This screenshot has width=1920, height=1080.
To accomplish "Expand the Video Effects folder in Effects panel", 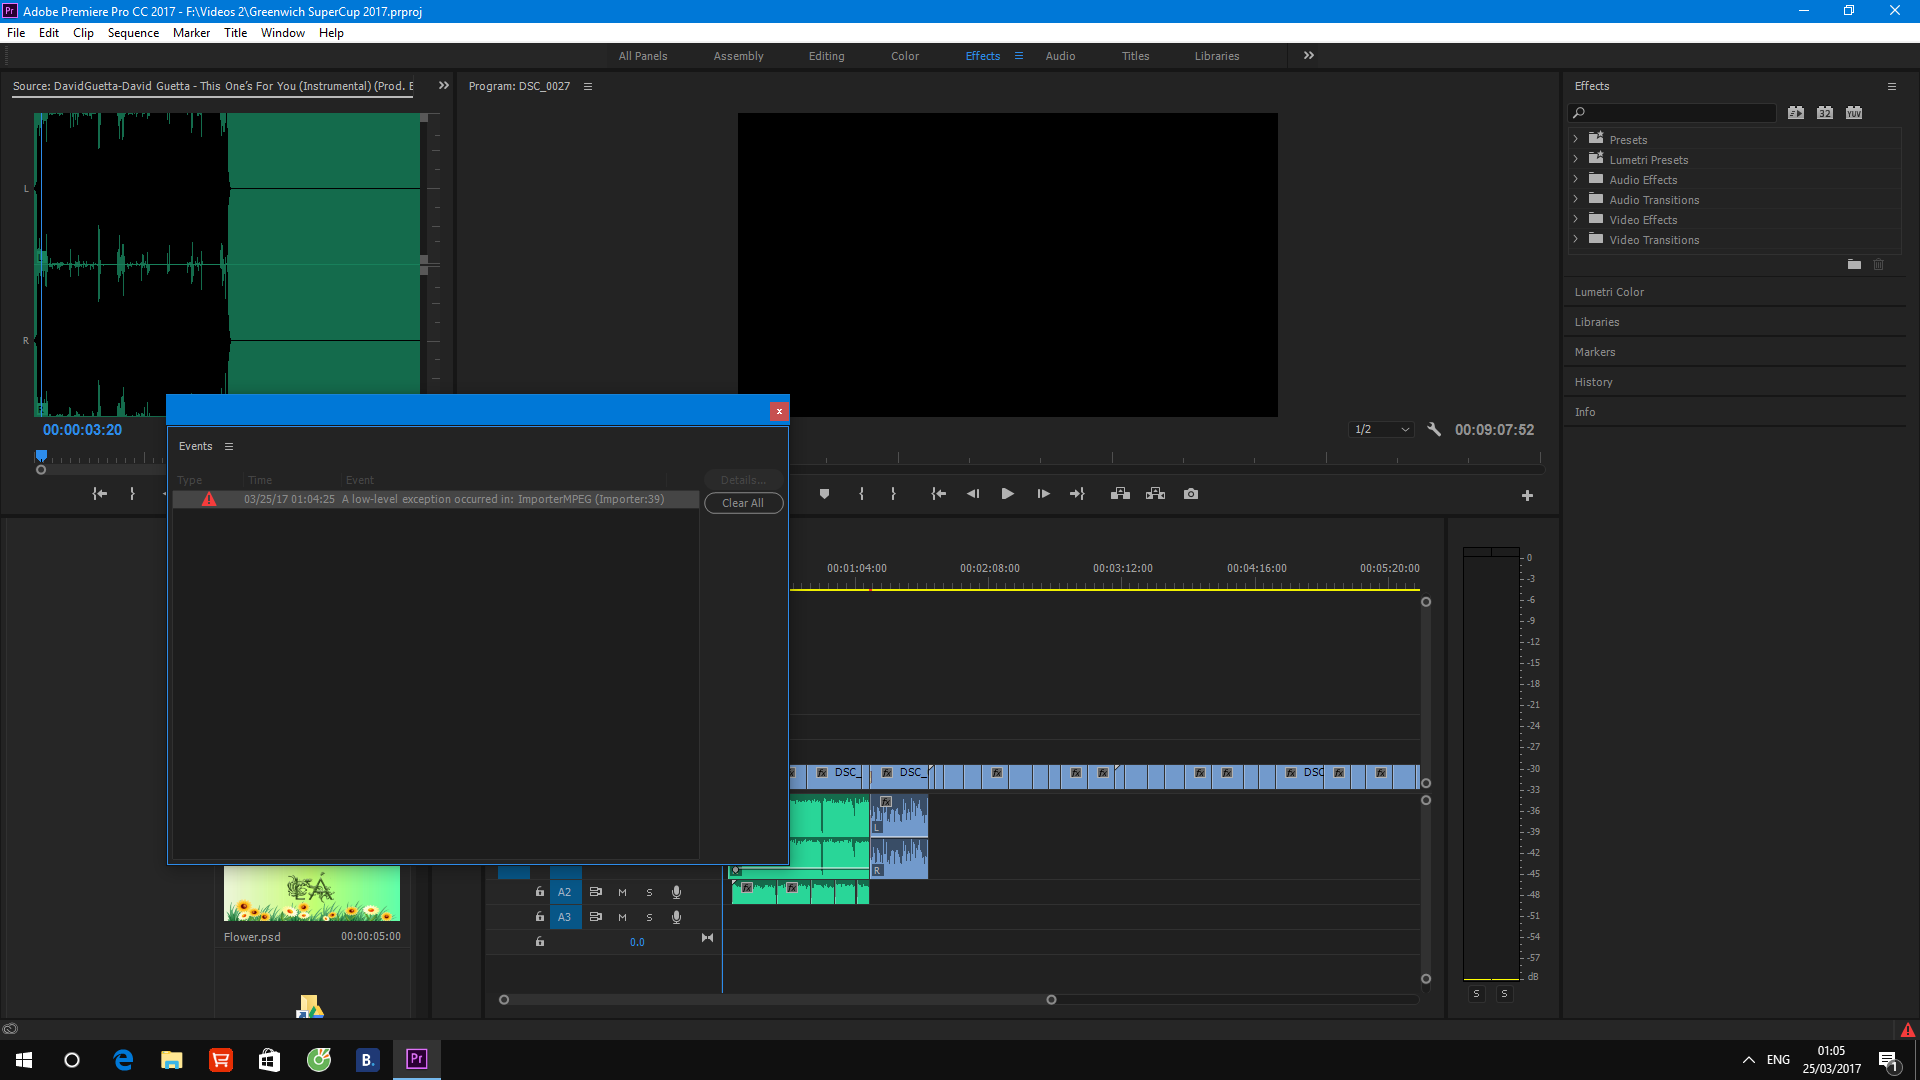I will tap(1577, 220).
